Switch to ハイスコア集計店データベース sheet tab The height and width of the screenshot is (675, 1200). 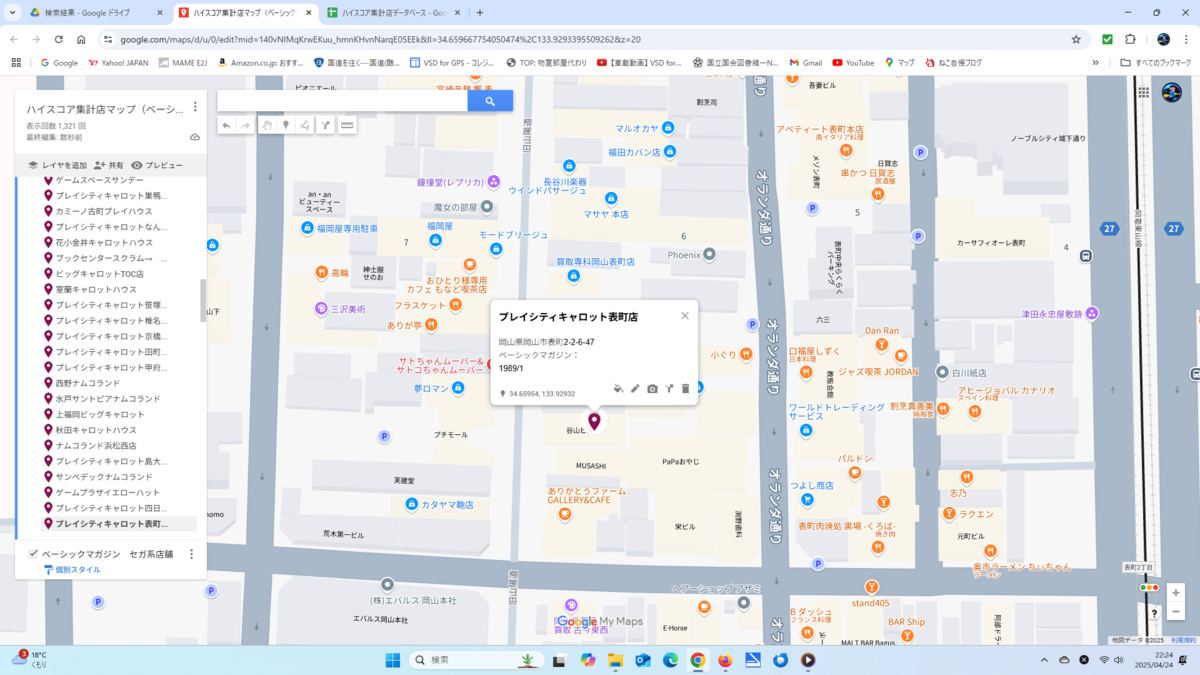point(393,13)
